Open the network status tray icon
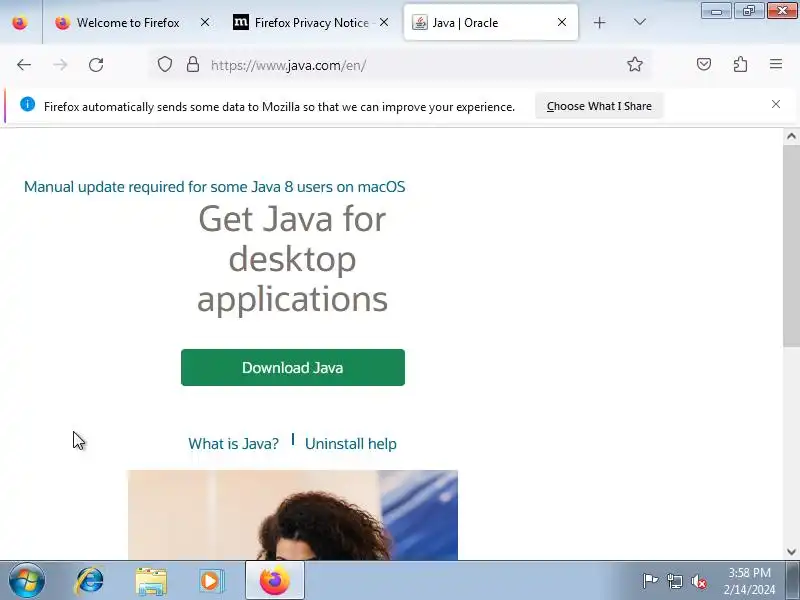 pyautogui.click(x=675, y=581)
